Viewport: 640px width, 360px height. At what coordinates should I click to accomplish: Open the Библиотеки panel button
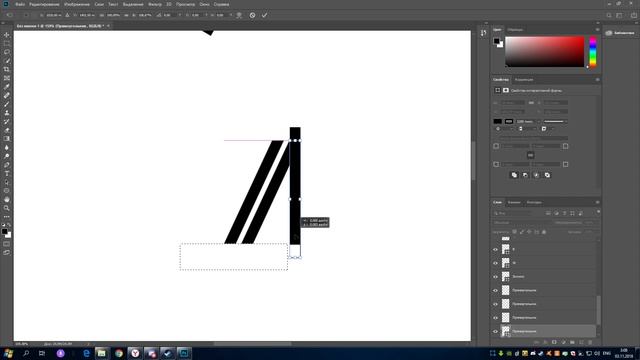point(620,33)
